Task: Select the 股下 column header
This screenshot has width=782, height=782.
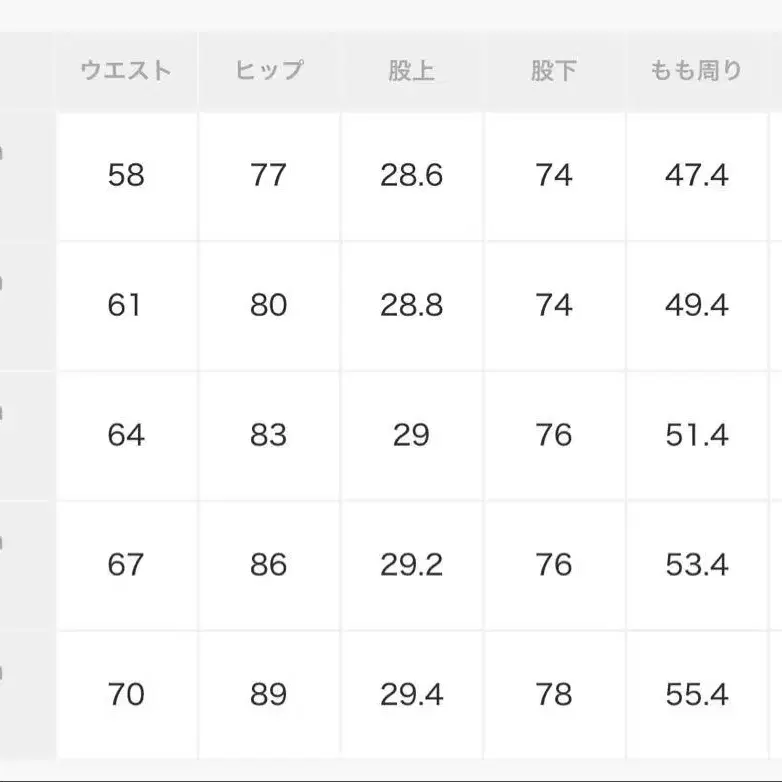Action: click(554, 71)
